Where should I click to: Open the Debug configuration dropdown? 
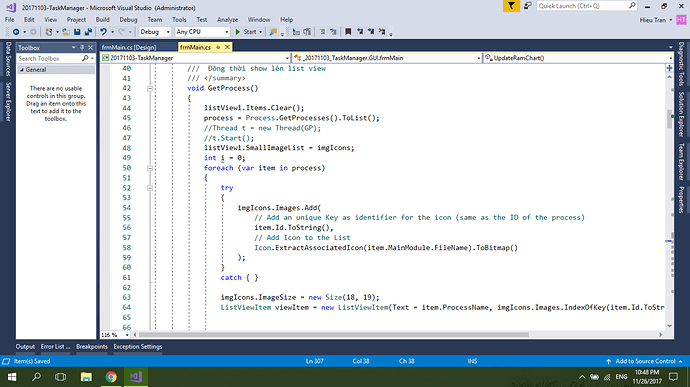click(x=155, y=32)
